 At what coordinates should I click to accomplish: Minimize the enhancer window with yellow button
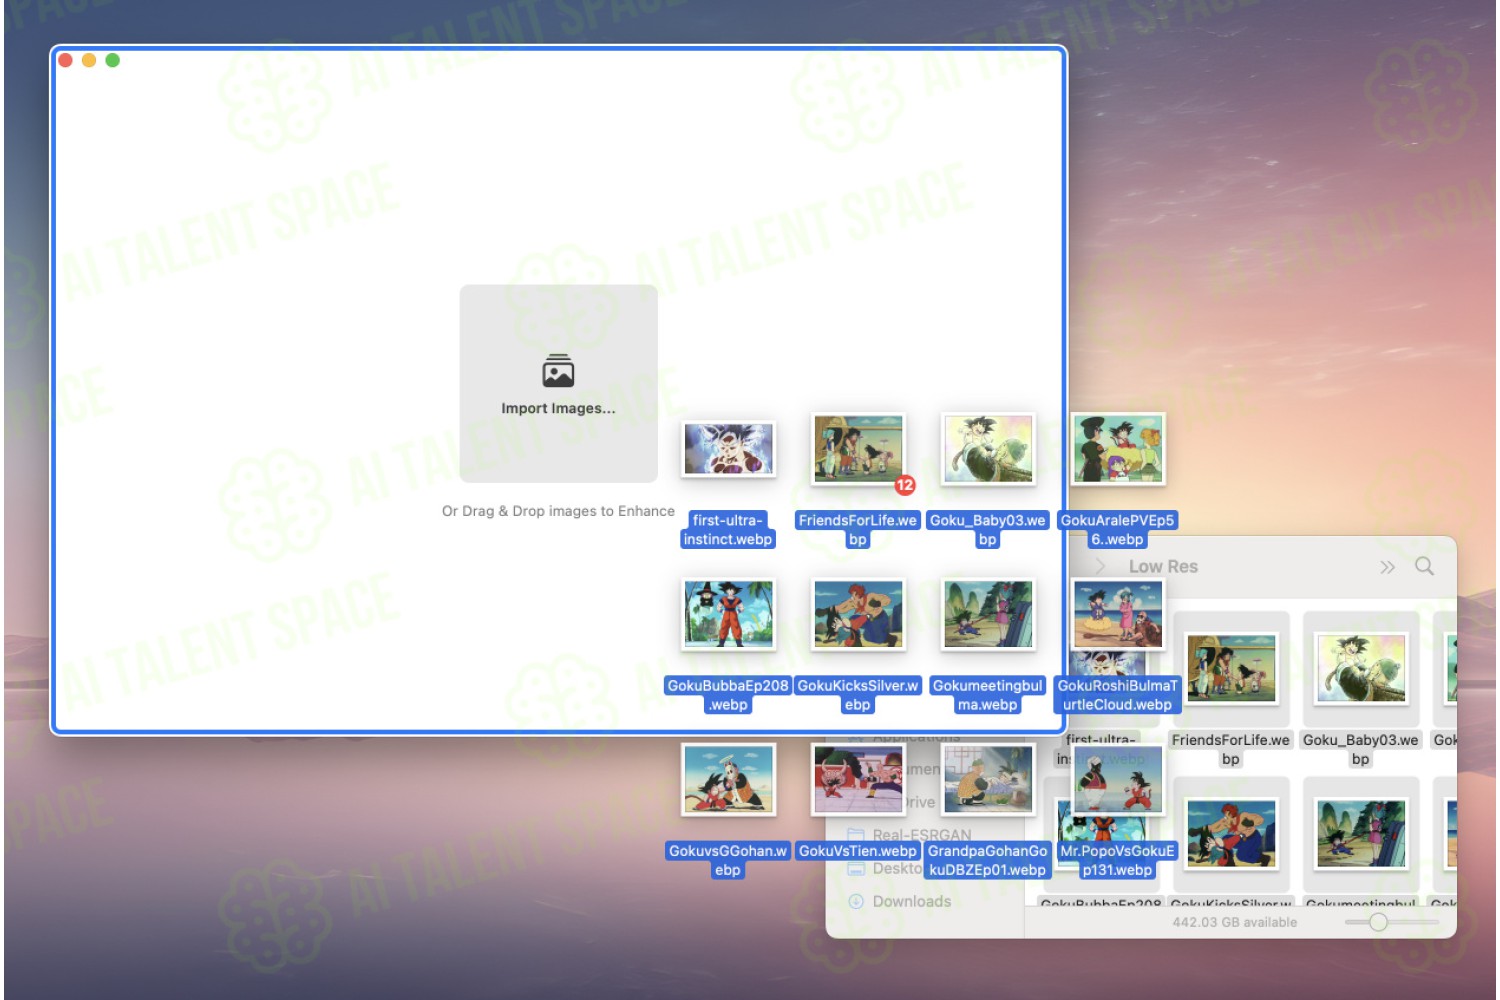[x=89, y=60]
